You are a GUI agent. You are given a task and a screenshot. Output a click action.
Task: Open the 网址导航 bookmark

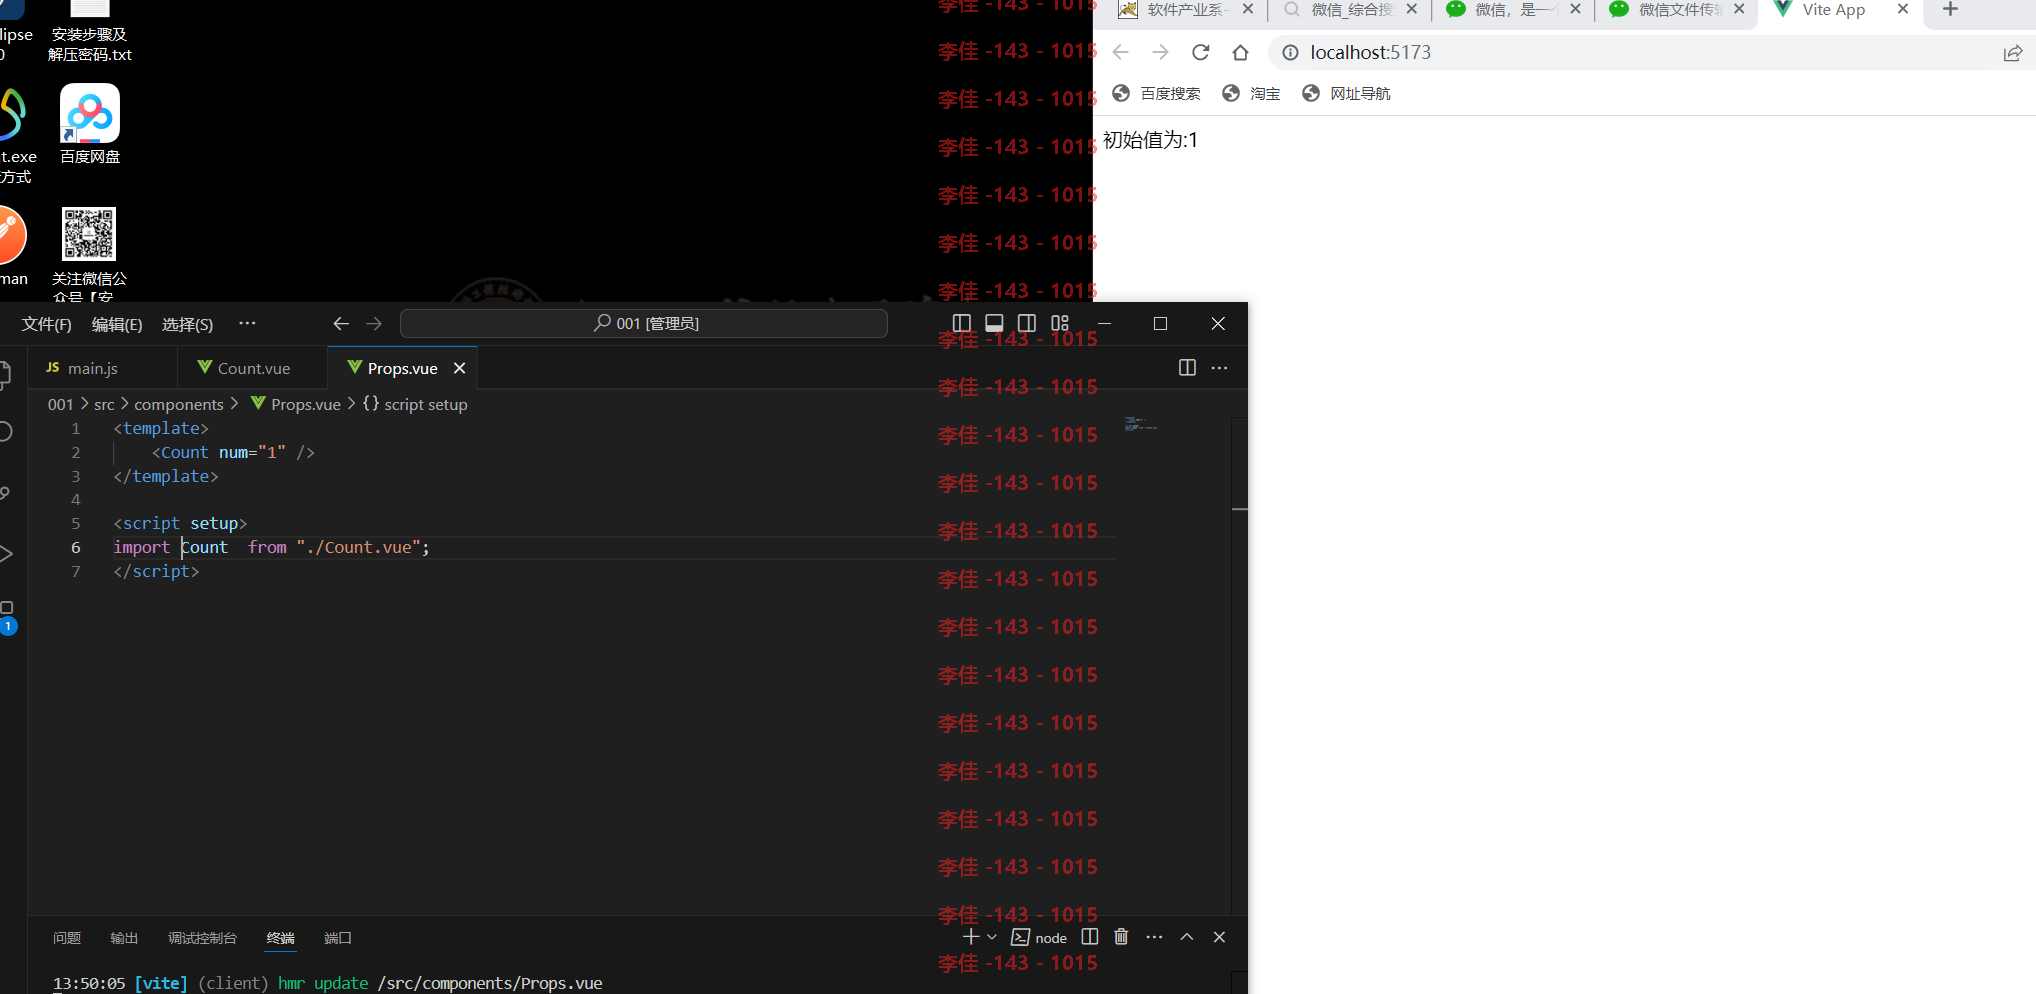(1346, 93)
